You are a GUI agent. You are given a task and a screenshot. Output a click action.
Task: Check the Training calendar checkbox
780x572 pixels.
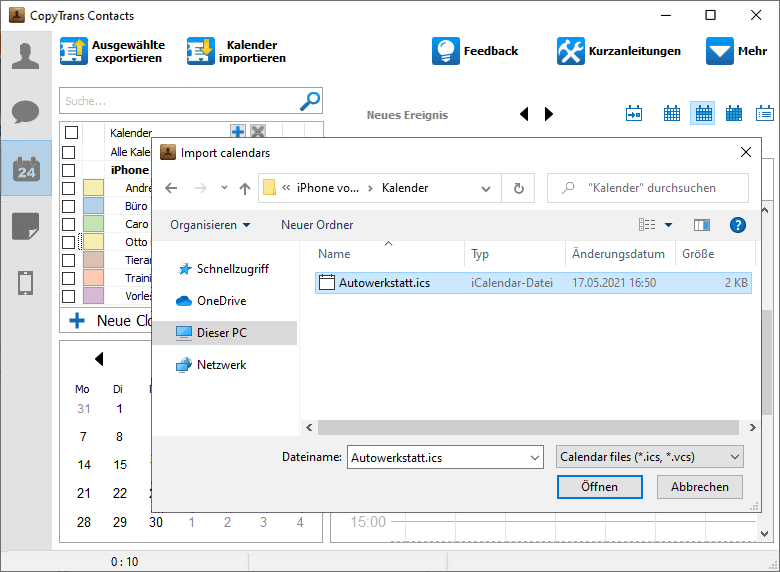(69, 278)
